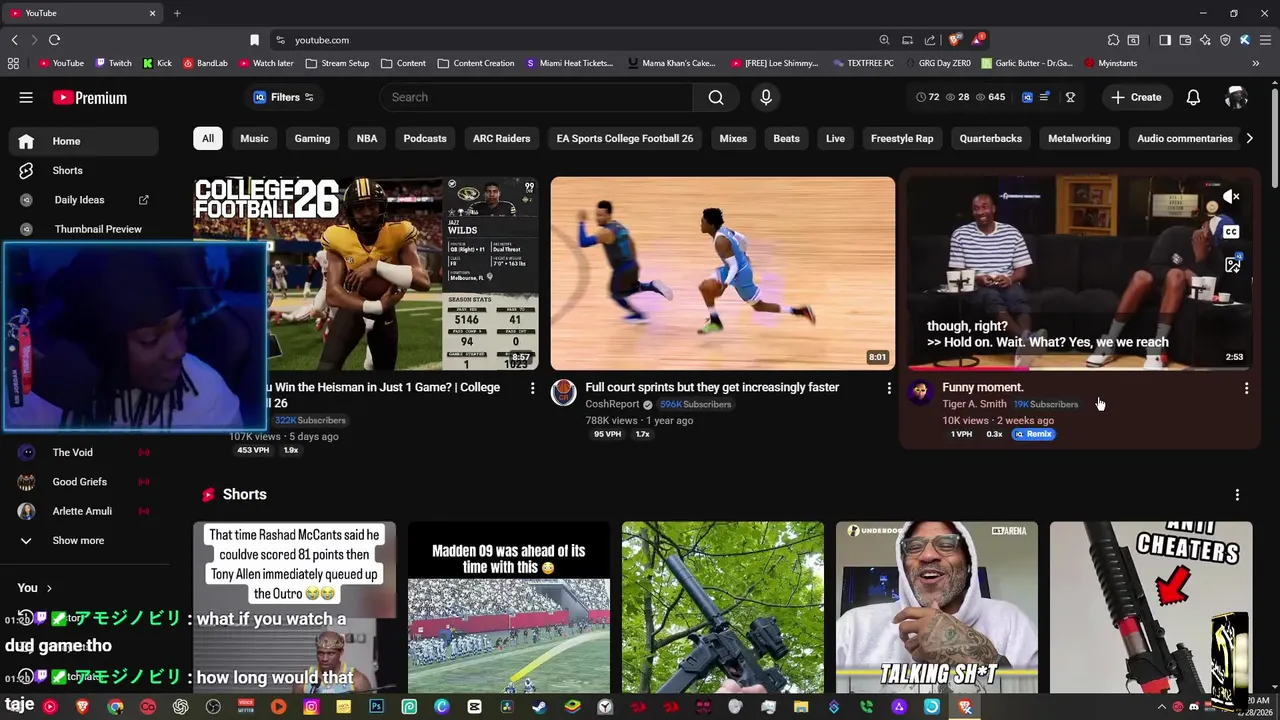Click the YouTube search field
The image size is (1280, 720).
[536, 97]
